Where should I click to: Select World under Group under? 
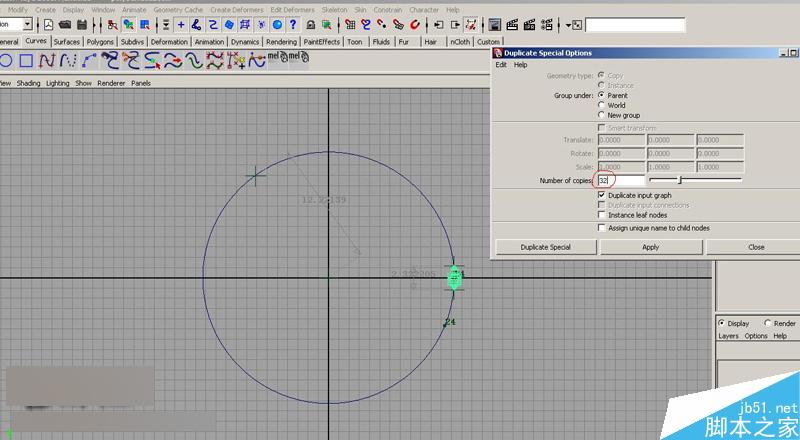tap(601, 105)
